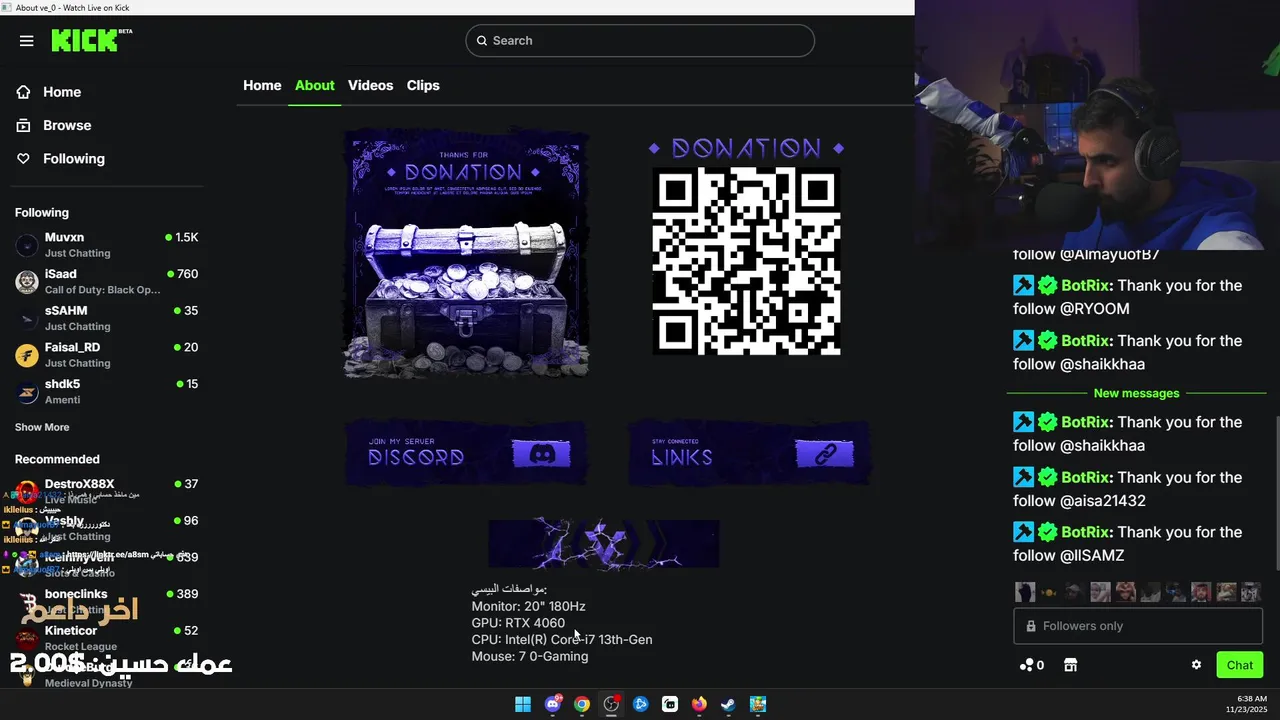The width and height of the screenshot is (1280, 720).
Task: Click the Home icon in the sidebar
Action: click(x=24, y=92)
